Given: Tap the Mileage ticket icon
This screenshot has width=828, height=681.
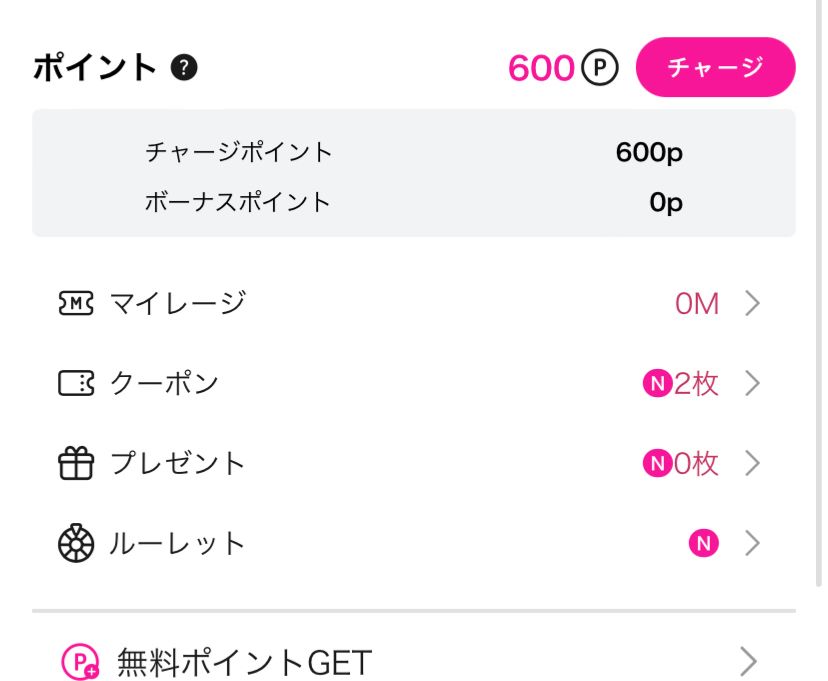Looking at the screenshot, I should pyautogui.click(x=76, y=304).
